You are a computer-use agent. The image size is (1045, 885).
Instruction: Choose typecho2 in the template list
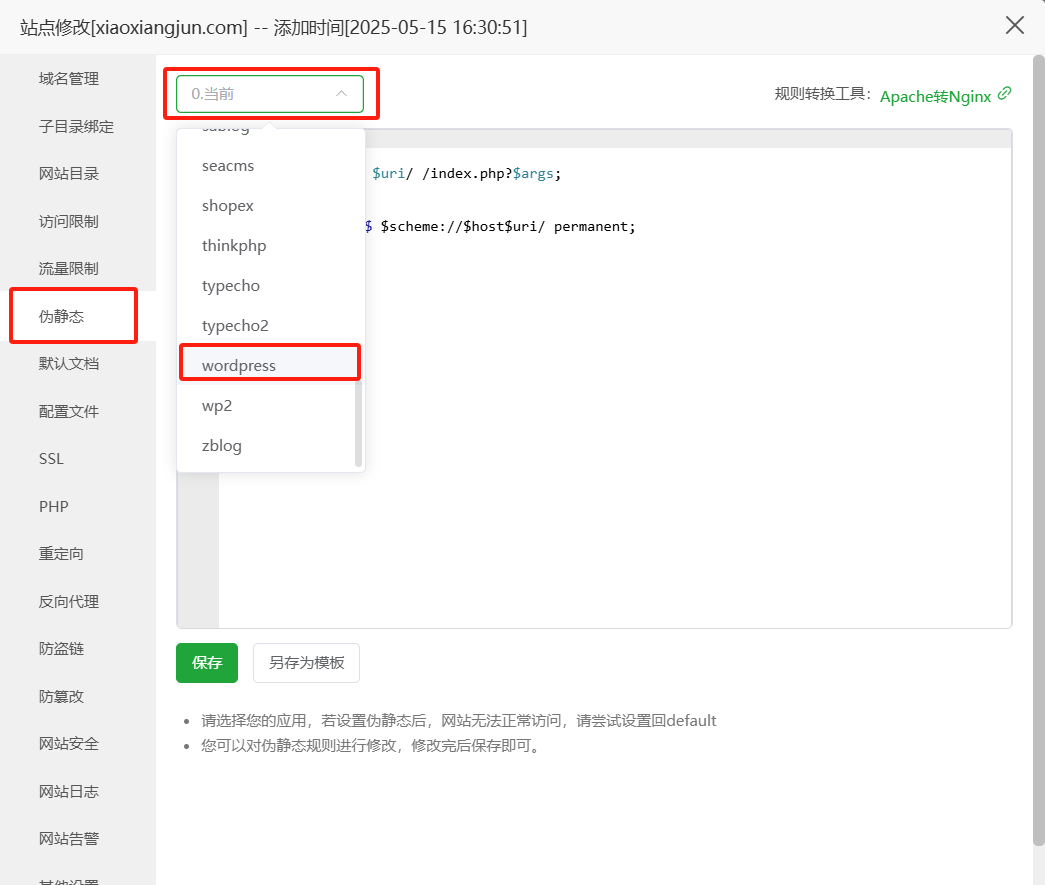tap(235, 326)
